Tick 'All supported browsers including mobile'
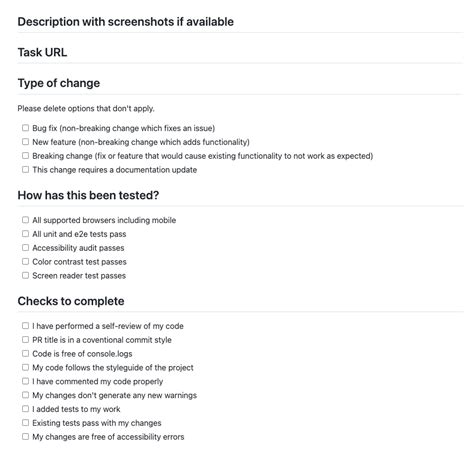The height and width of the screenshot is (455, 474). point(25,220)
